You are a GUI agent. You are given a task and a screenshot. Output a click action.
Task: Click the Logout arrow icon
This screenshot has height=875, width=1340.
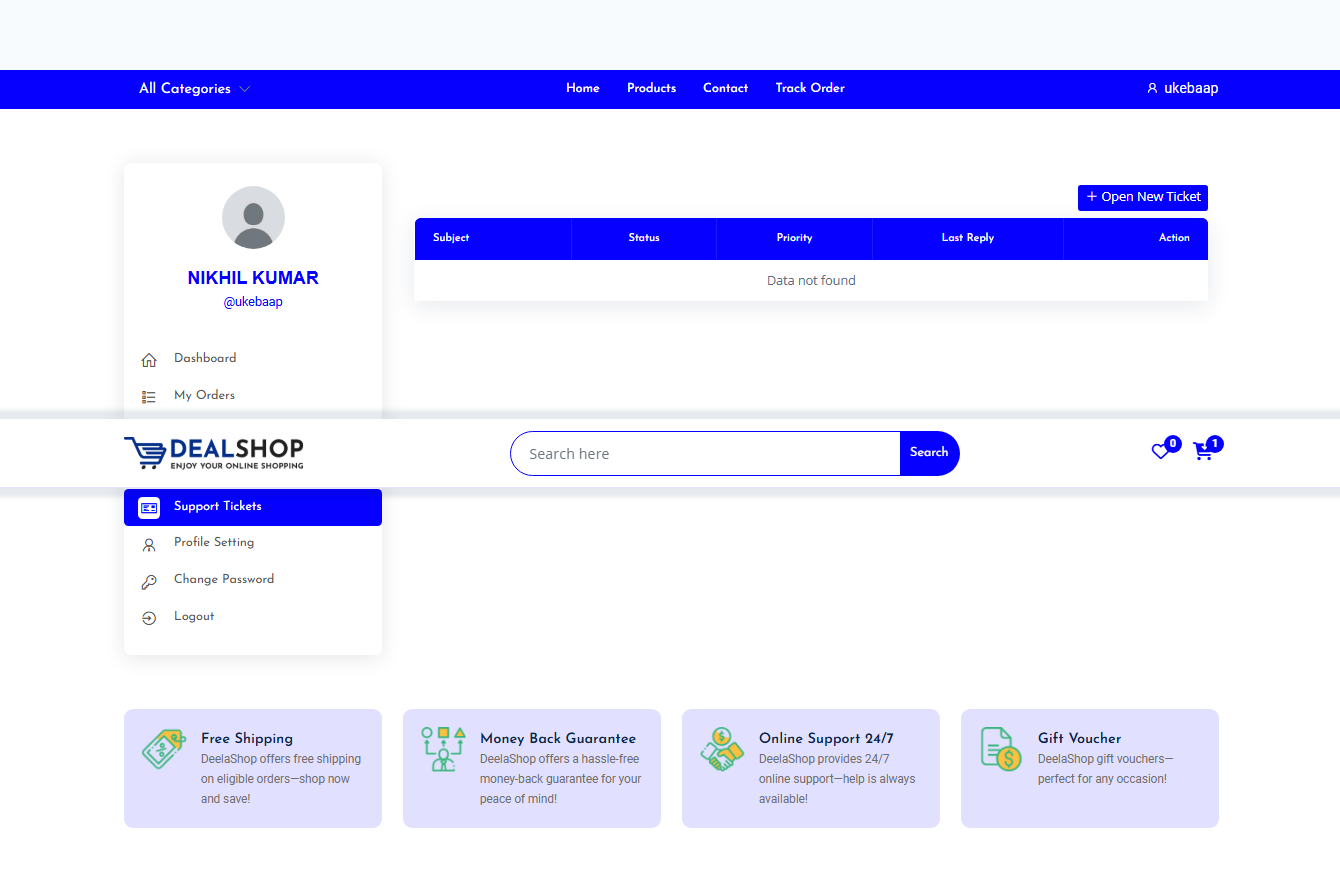click(149, 618)
